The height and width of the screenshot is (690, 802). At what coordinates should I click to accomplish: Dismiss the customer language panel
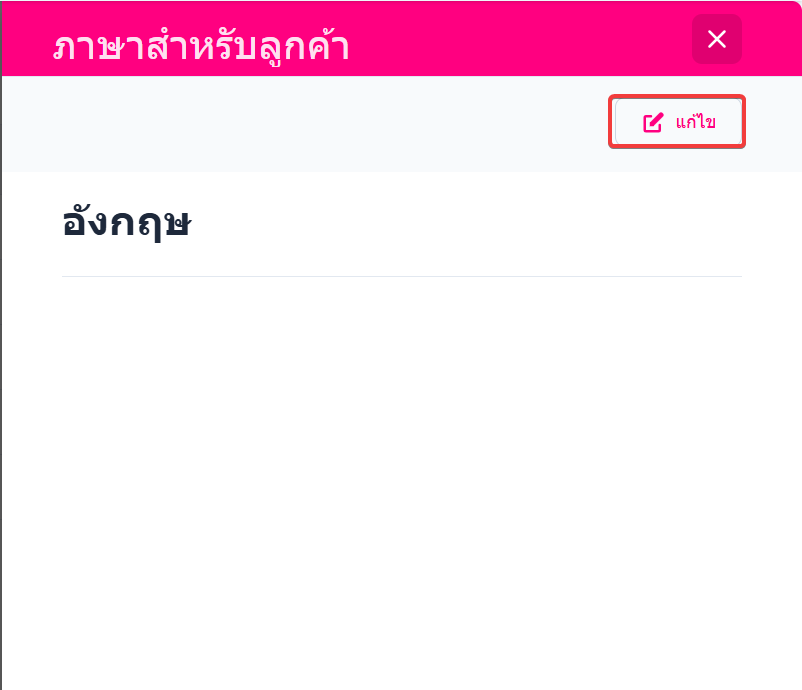coord(716,39)
